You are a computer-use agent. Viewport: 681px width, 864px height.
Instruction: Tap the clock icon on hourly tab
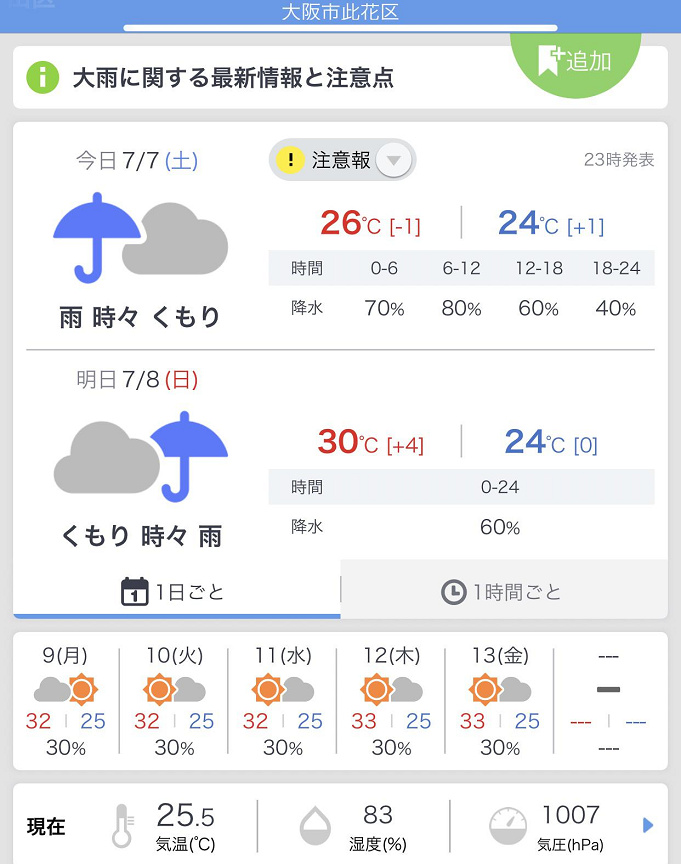pos(454,592)
